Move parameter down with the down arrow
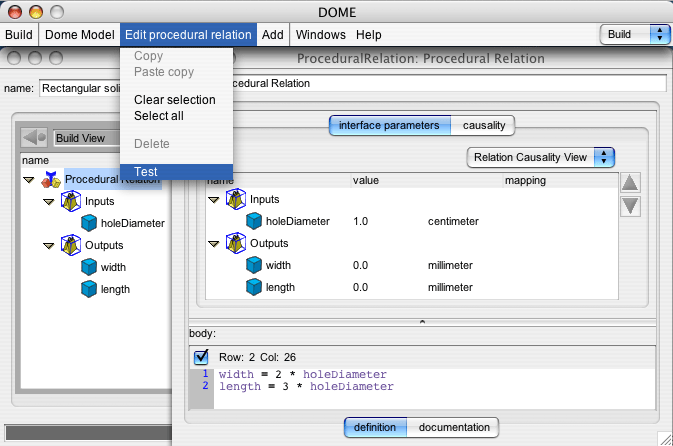Screen dimensions: 673x446 tap(630, 206)
